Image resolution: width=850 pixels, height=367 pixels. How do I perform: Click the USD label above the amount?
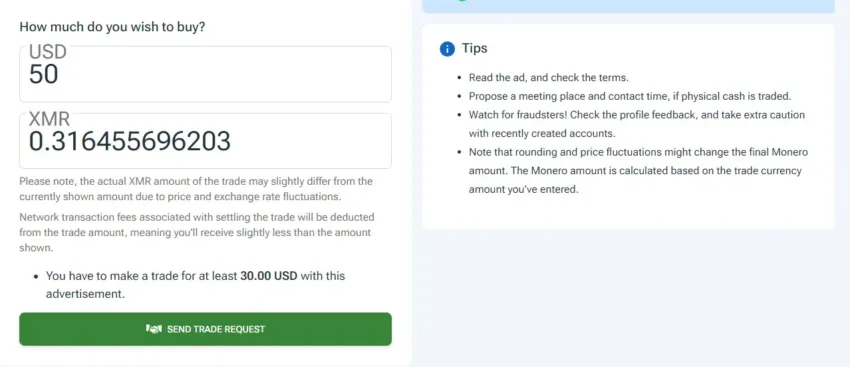tap(48, 52)
